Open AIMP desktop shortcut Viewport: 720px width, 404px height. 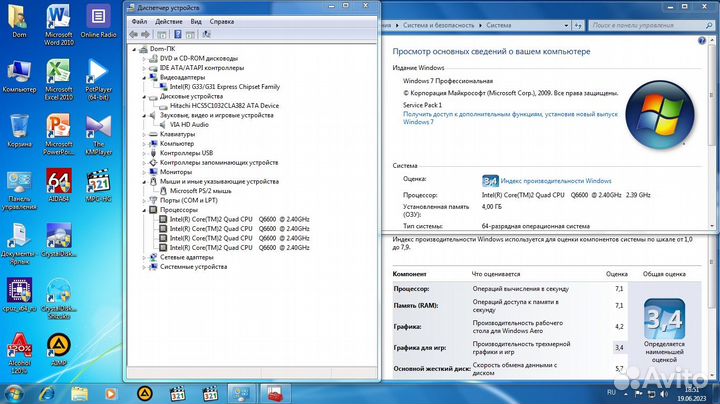click(59, 350)
